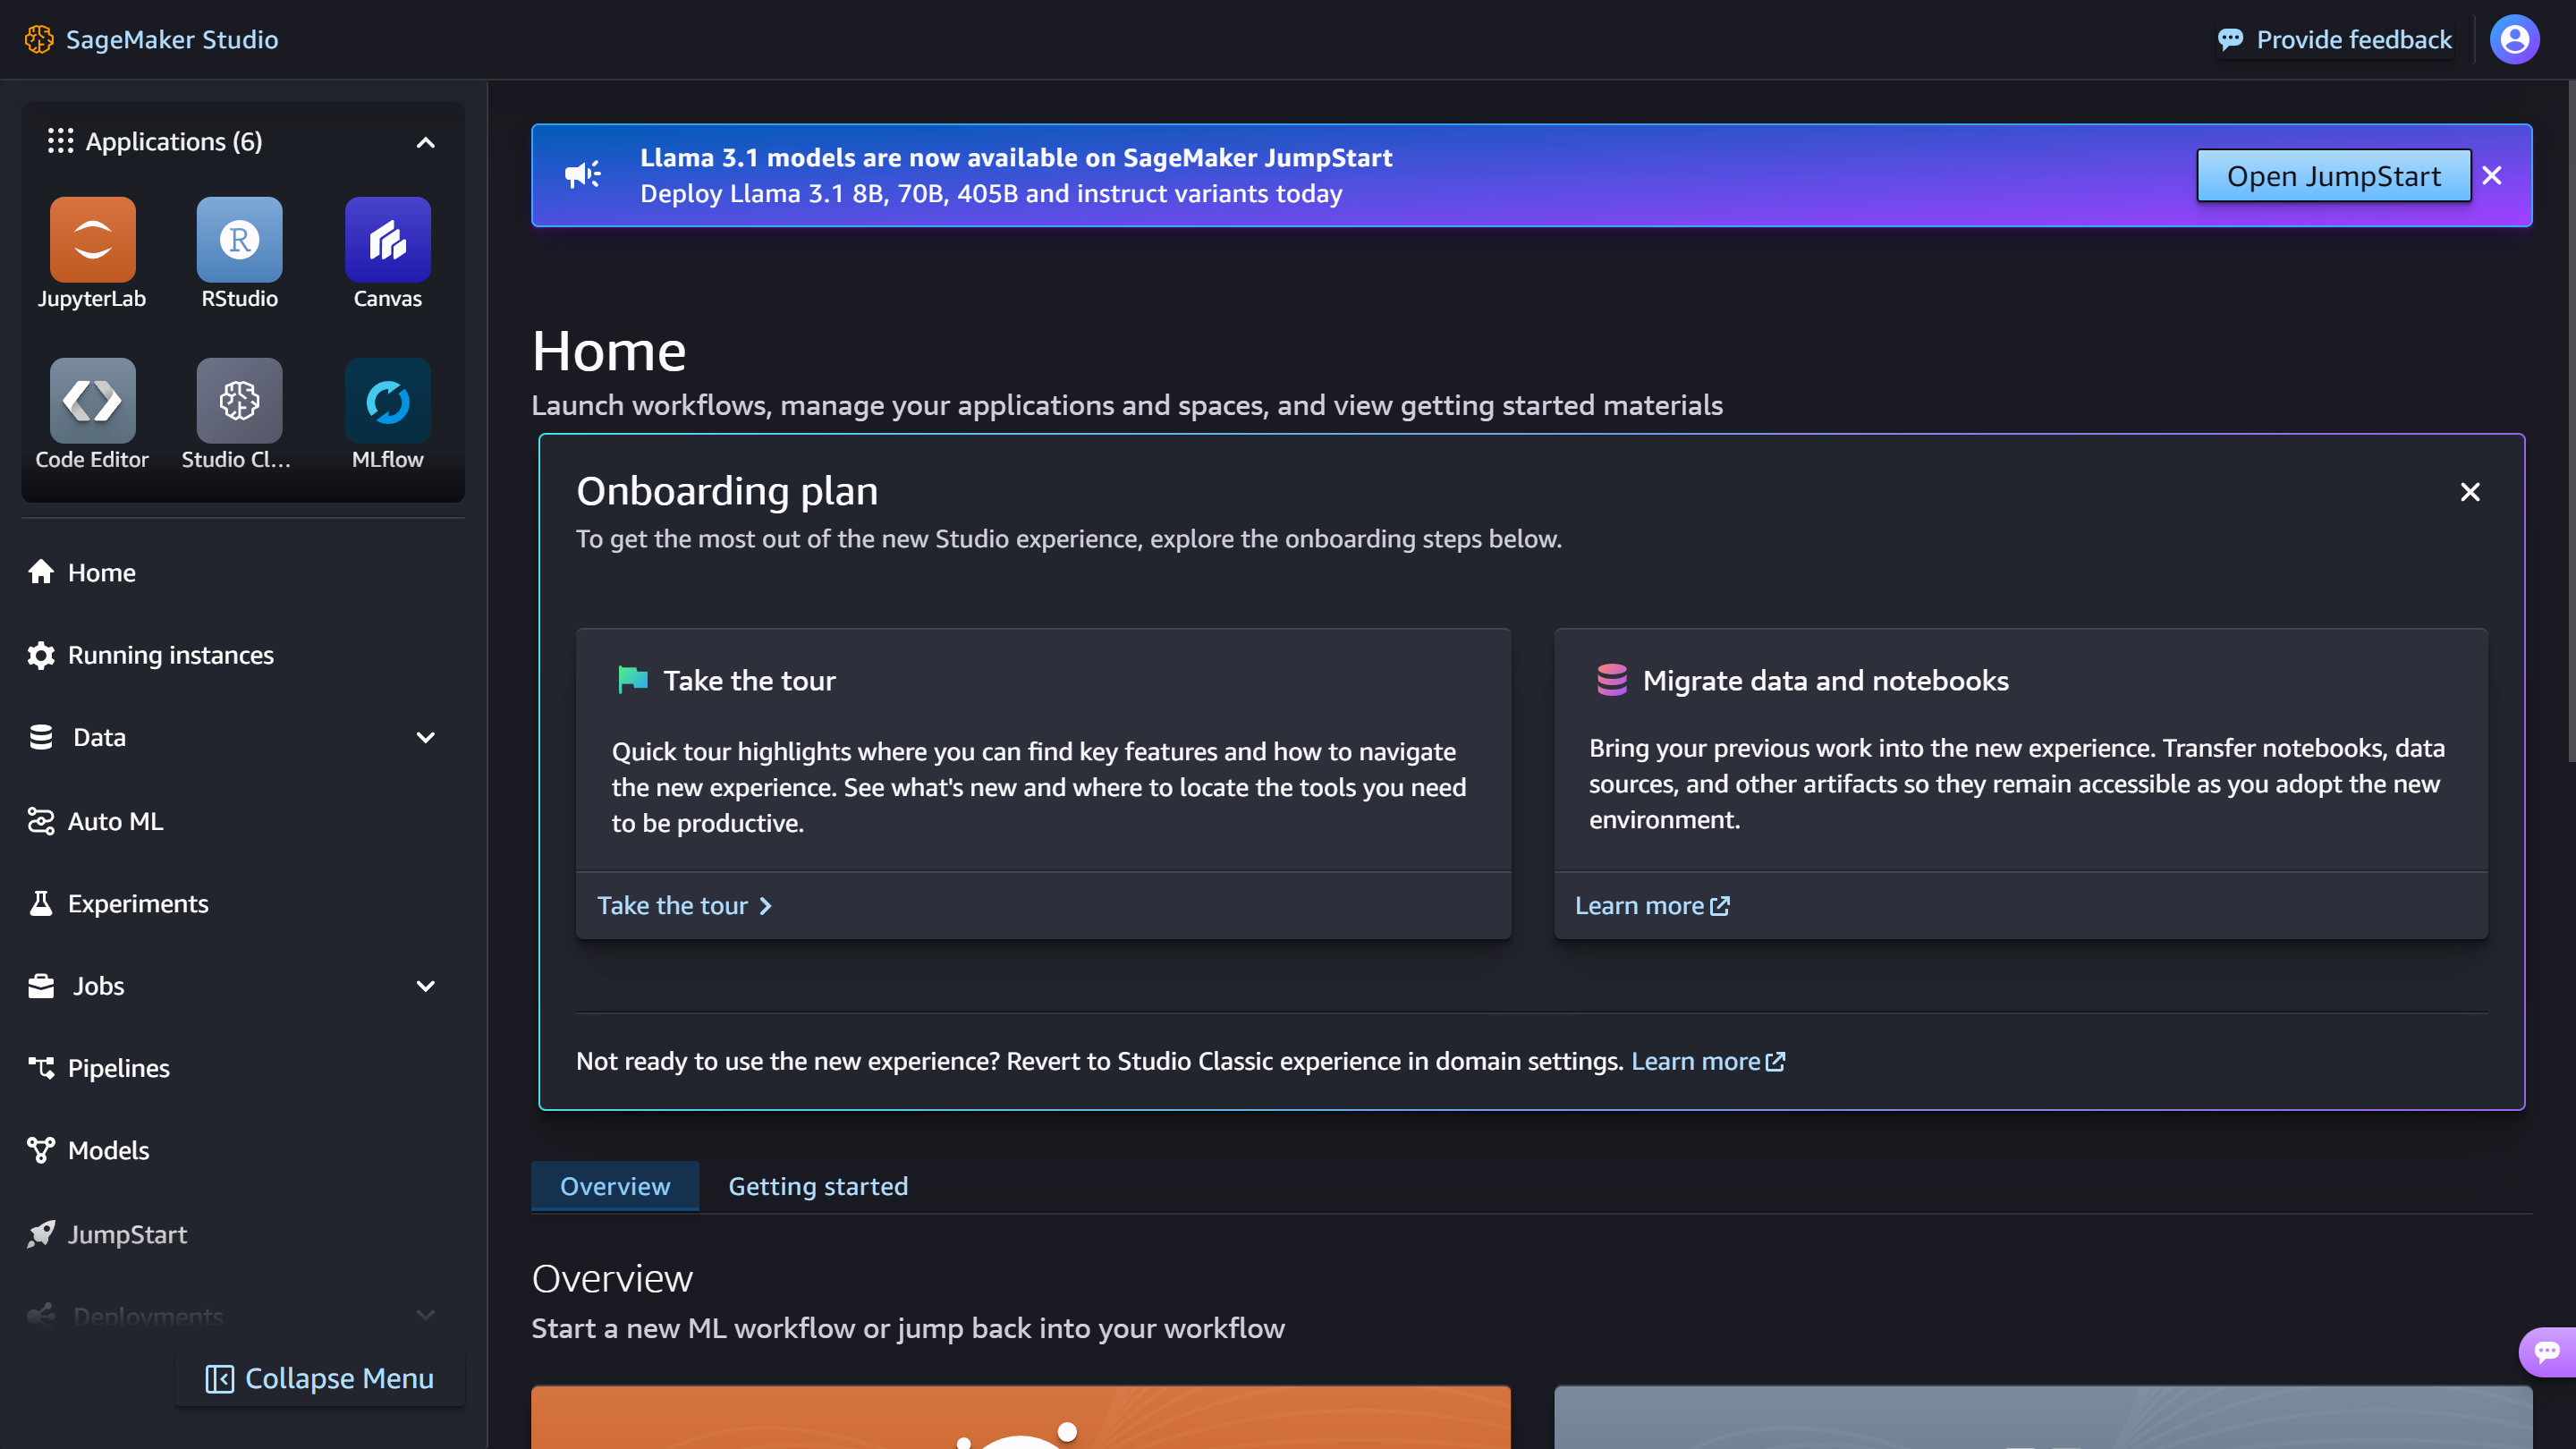Dismiss the Onboarding plan panel
This screenshot has height=1449, width=2576.
pos(2469,492)
